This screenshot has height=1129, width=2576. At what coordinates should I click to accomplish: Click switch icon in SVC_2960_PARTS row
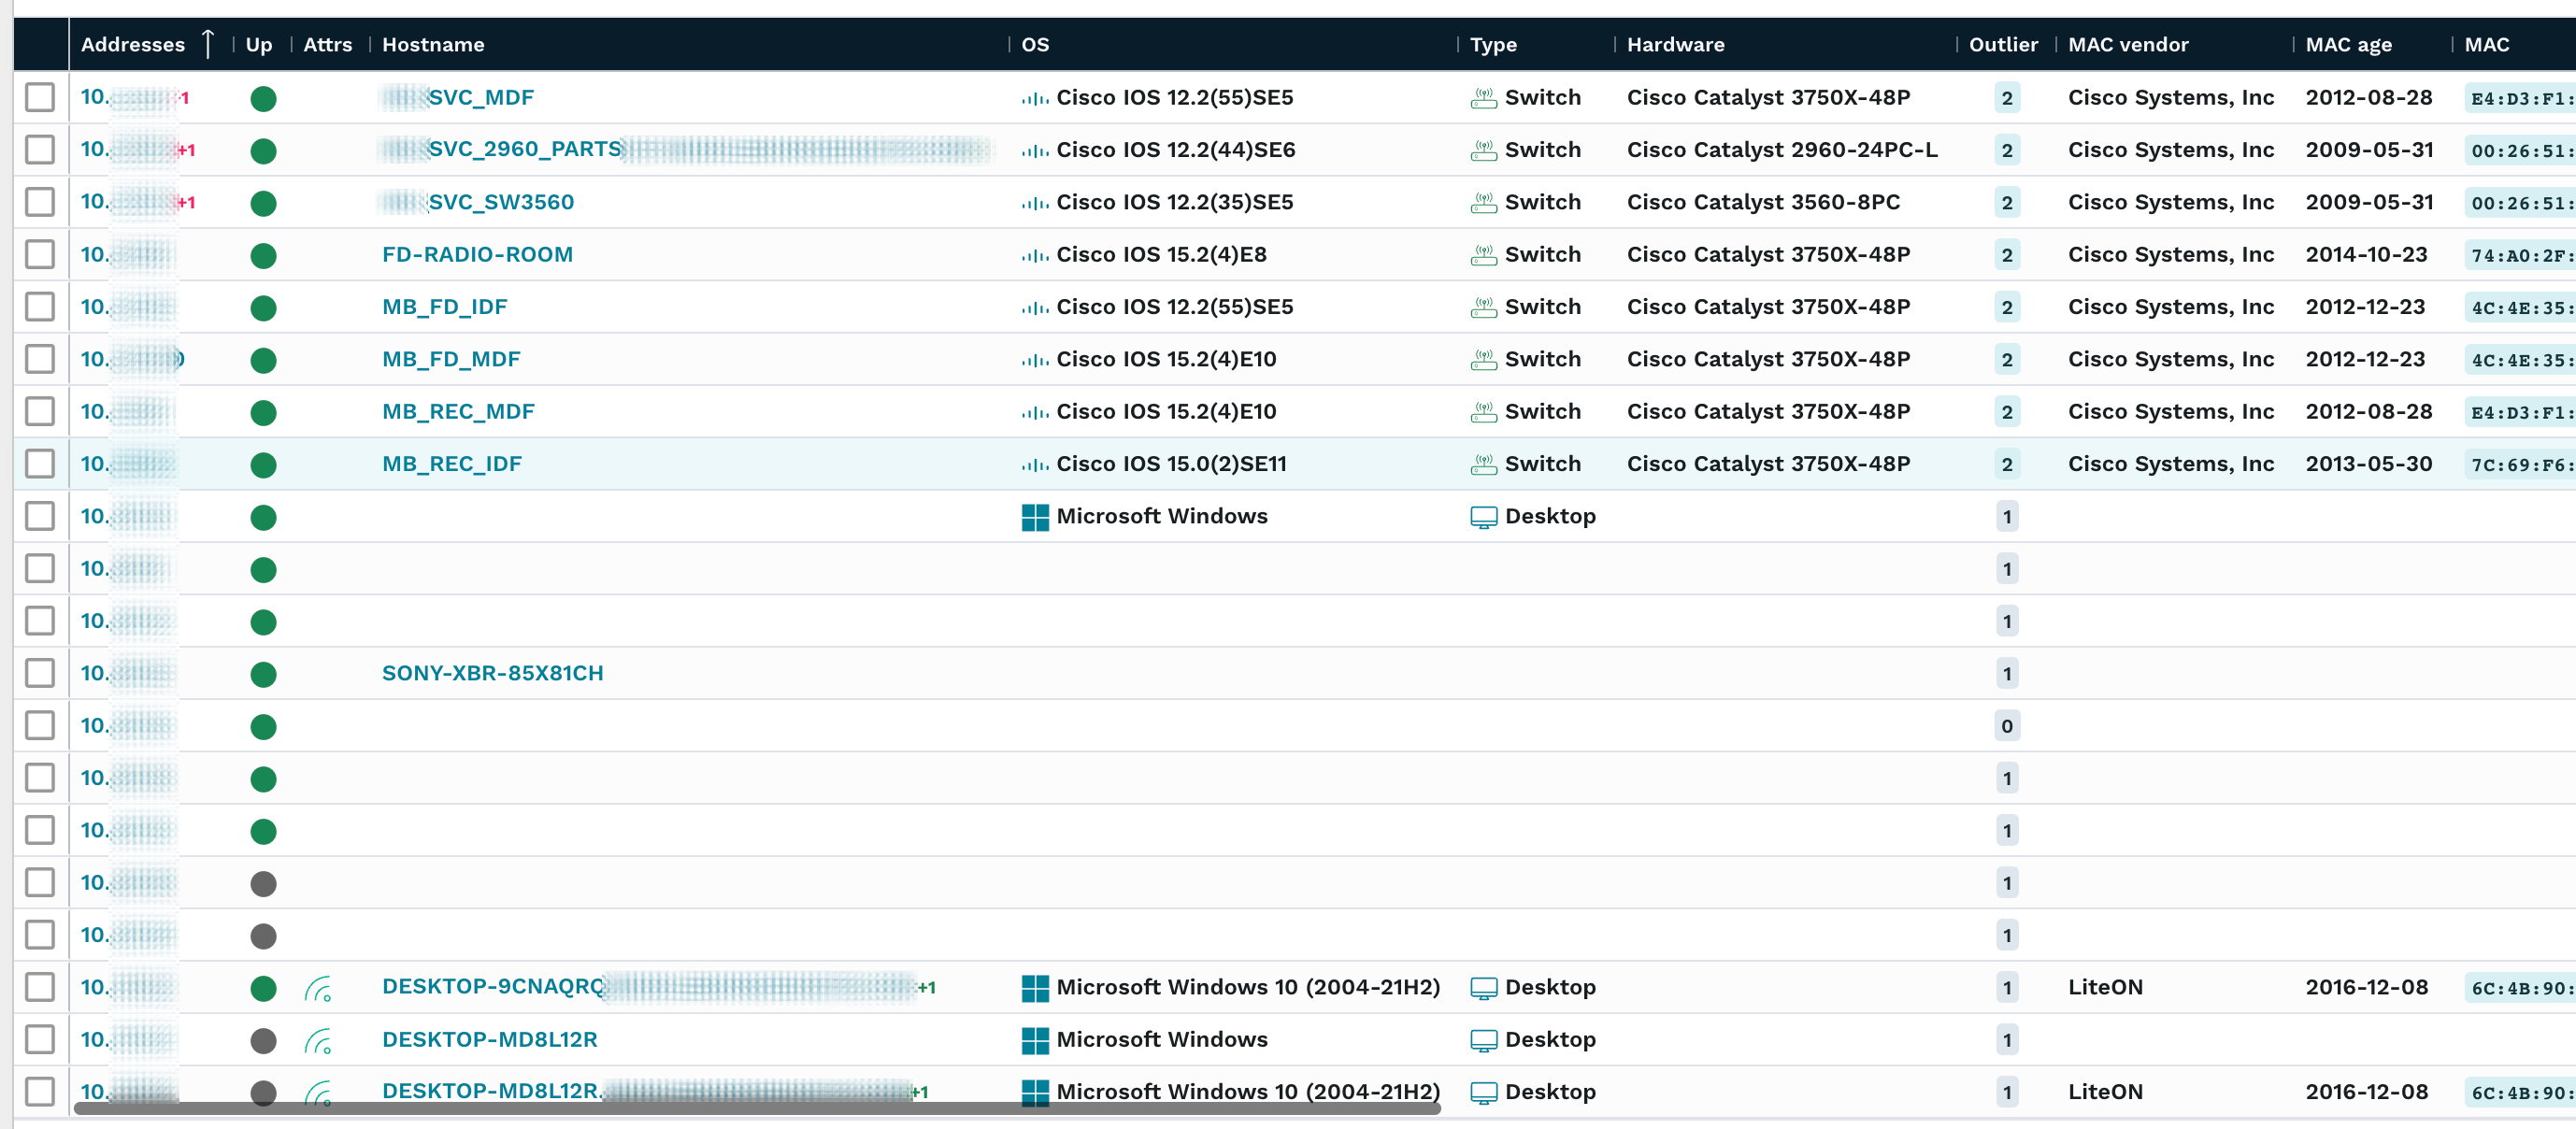tap(1483, 150)
